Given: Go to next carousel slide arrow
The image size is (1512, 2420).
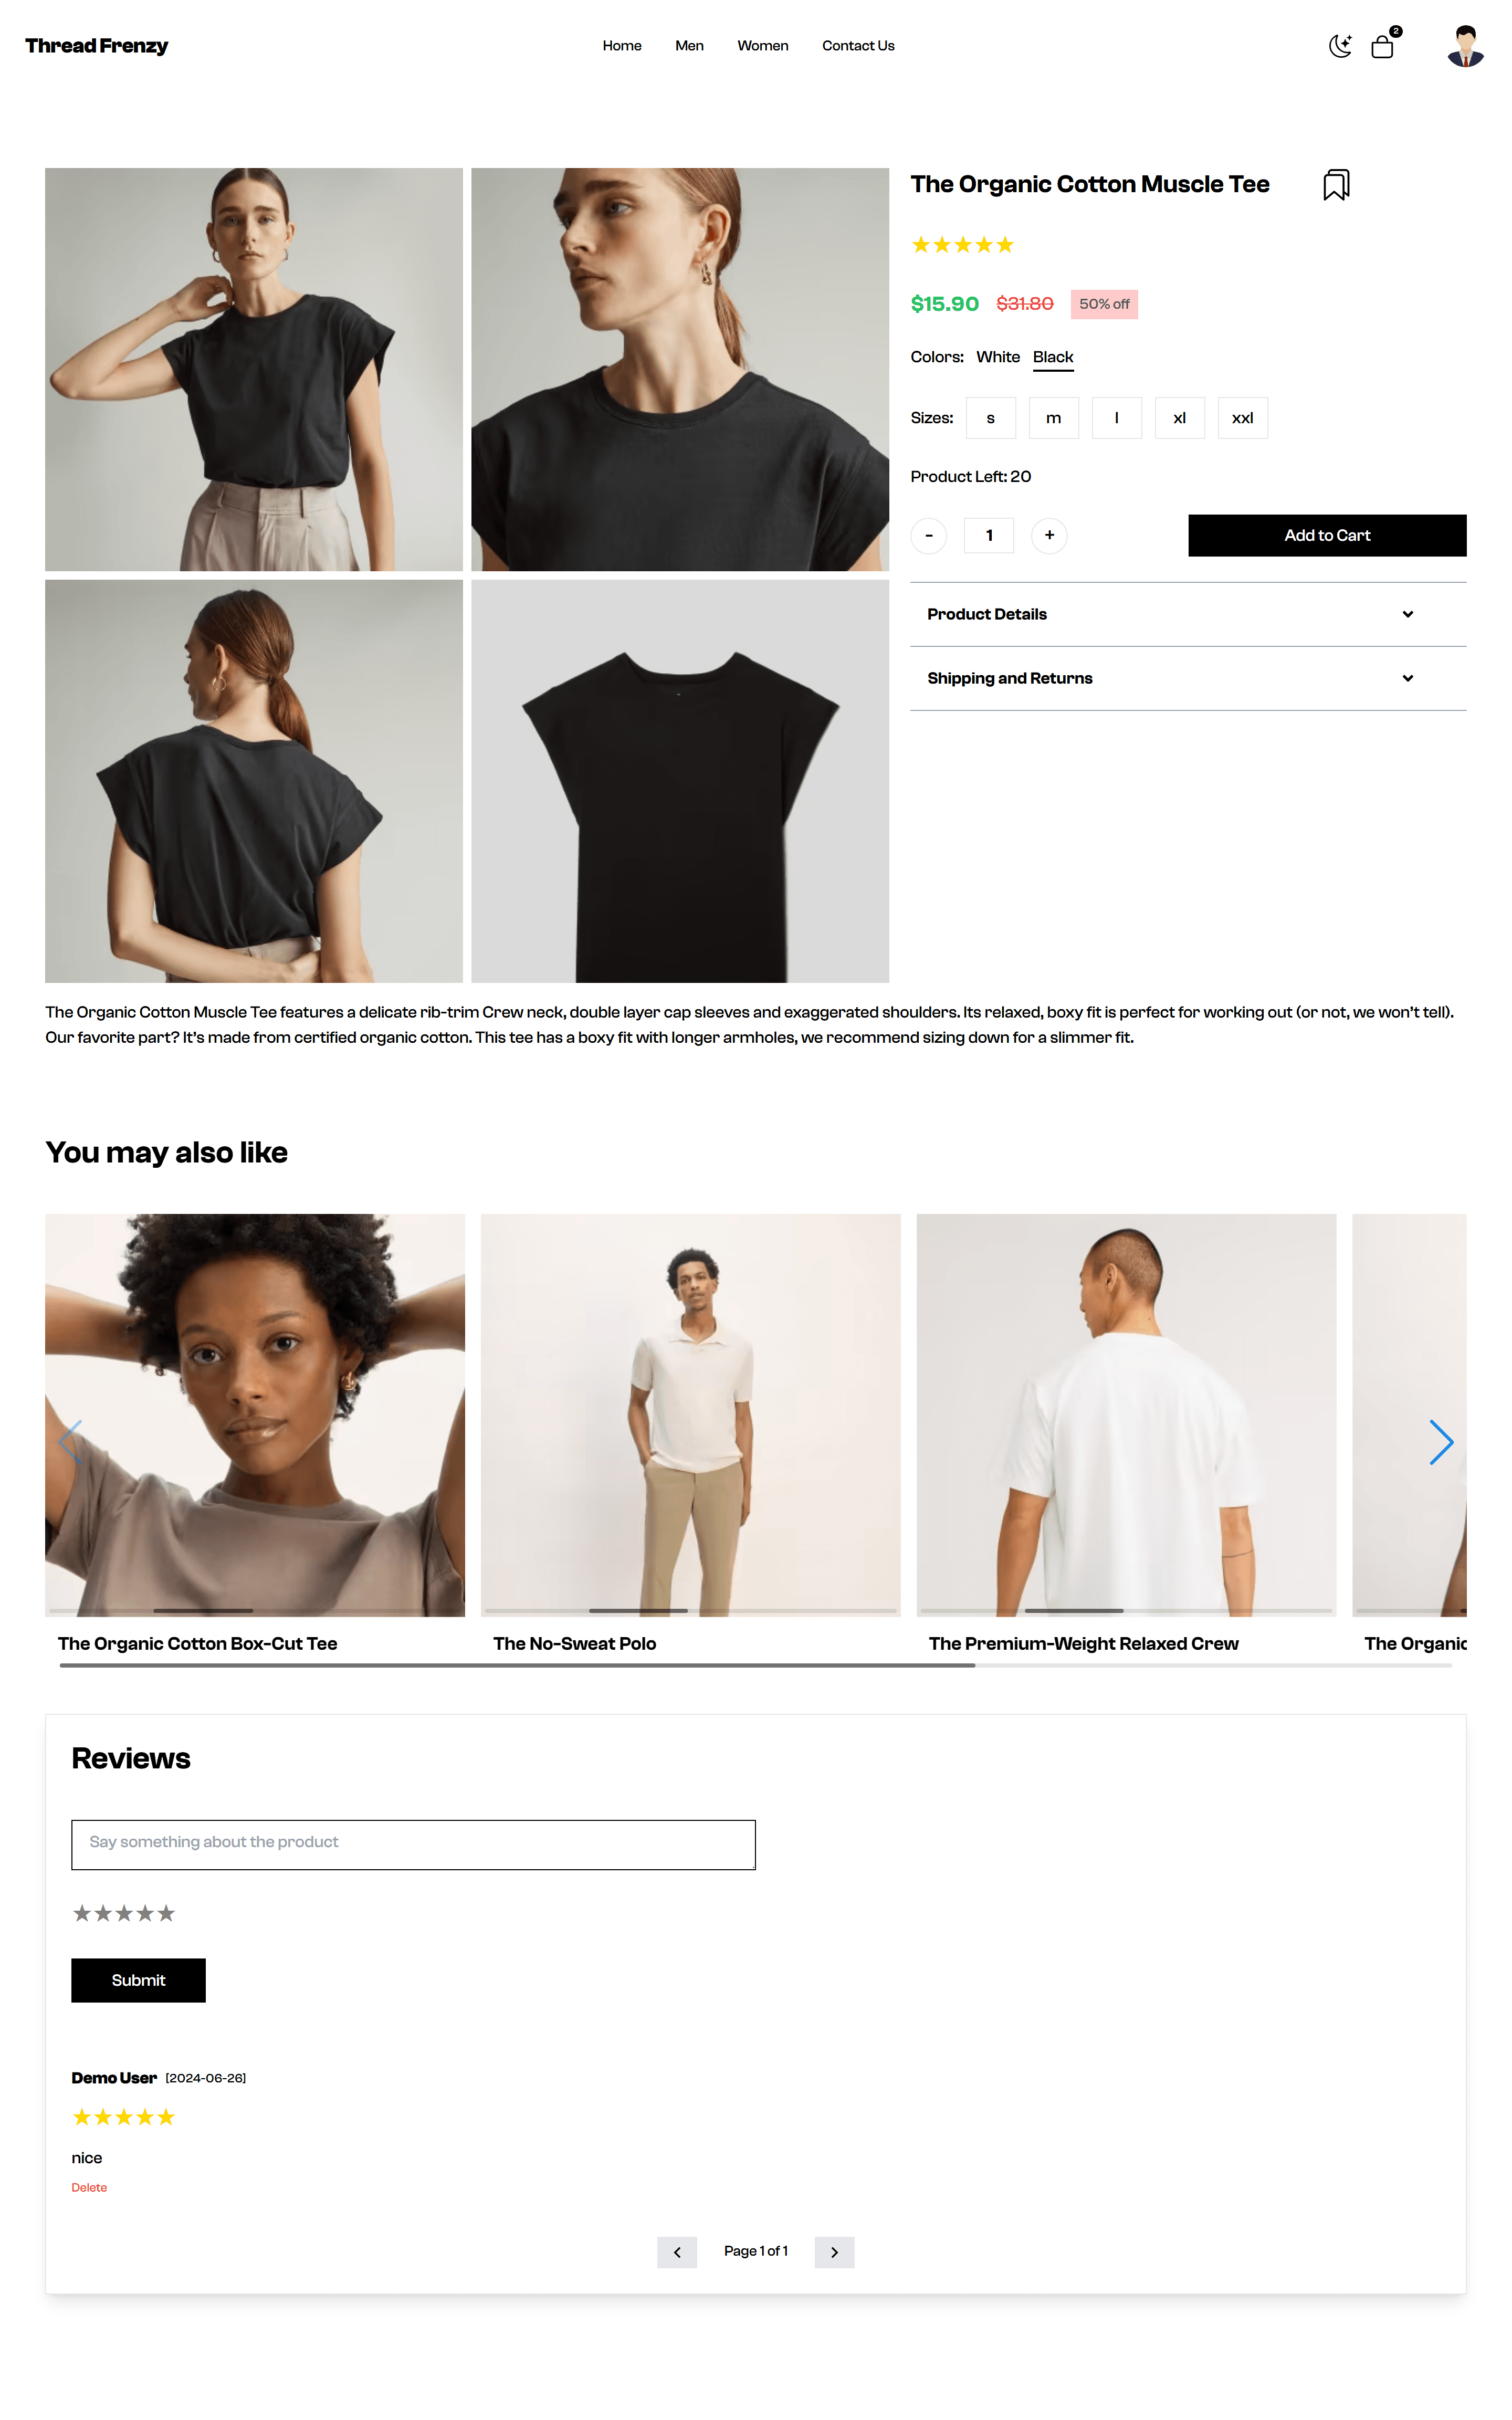Looking at the screenshot, I should [x=1441, y=1442].
